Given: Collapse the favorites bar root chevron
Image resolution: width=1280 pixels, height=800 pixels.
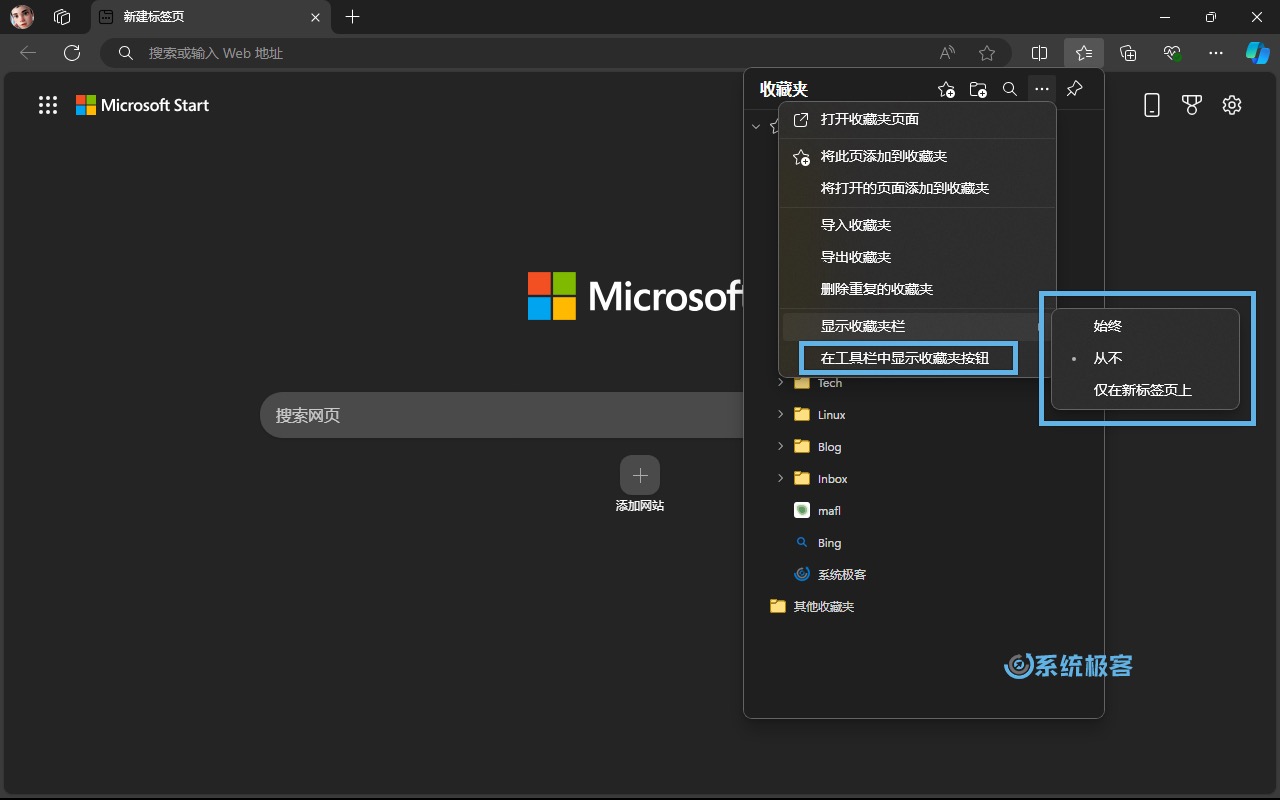Looking at the screenshot, I should [x=757, y=127].
